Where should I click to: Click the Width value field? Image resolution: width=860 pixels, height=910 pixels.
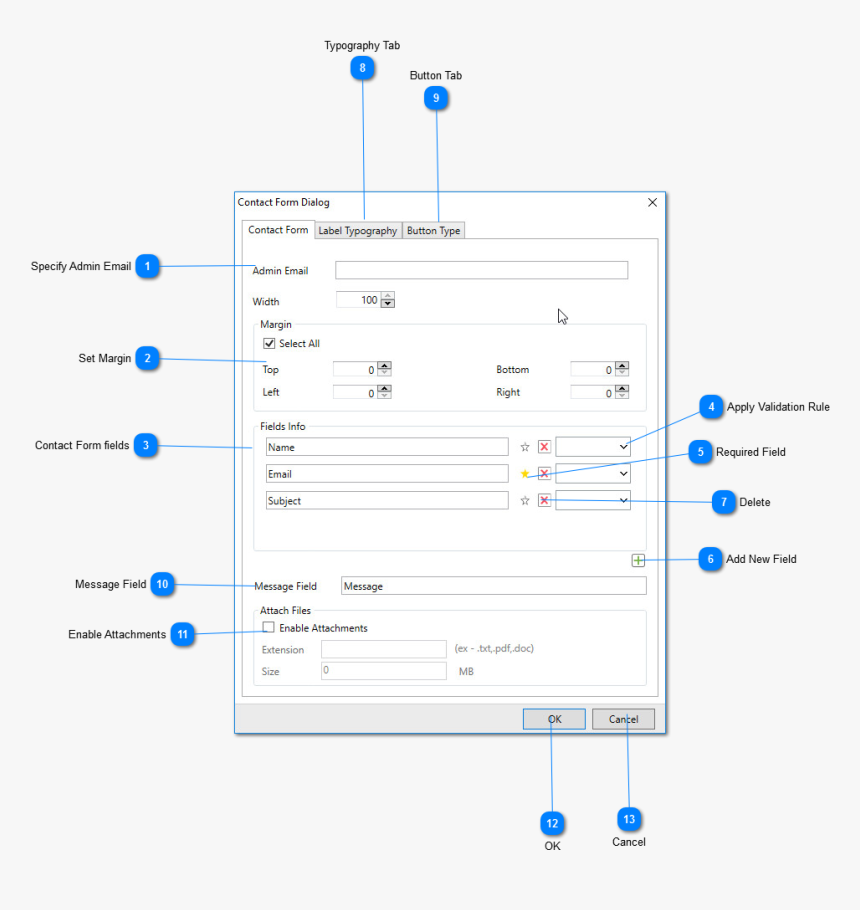[x=358, y=300]
